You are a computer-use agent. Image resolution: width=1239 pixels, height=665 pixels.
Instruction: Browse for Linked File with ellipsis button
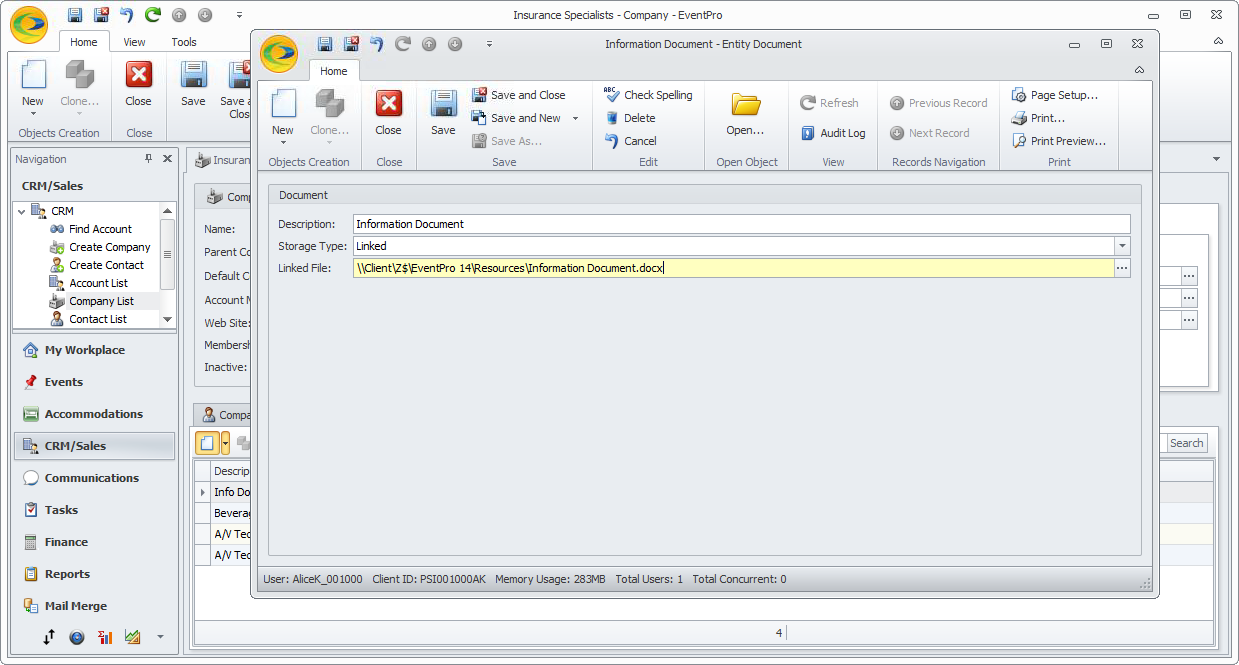coord(1122,268)
